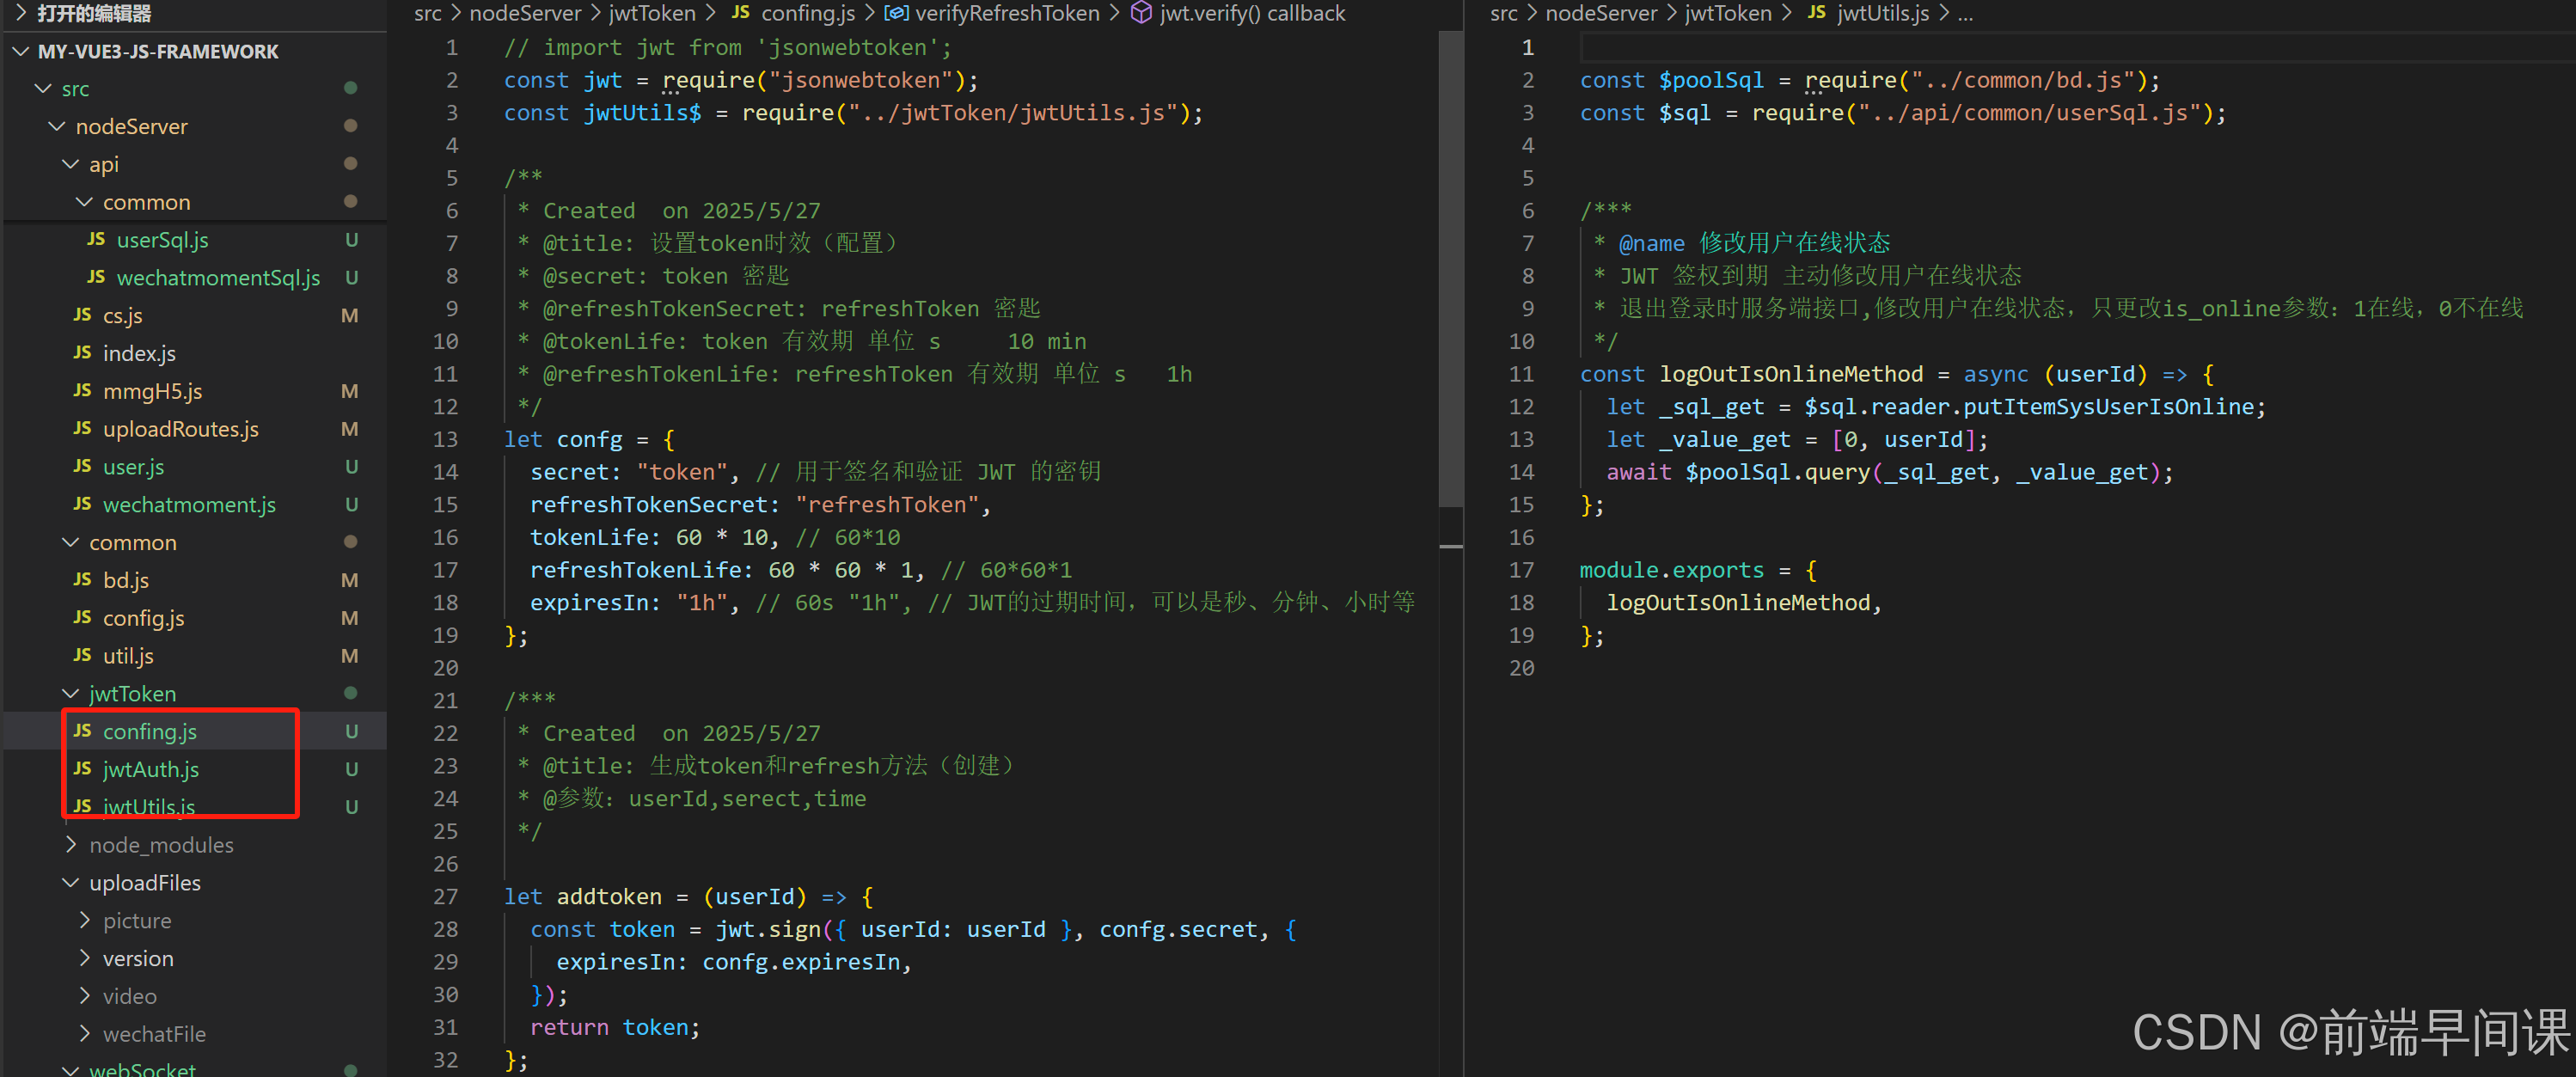Click nodeServer in left editor breadcrumb
The image size is (2576, 1077).
(524, 13)
